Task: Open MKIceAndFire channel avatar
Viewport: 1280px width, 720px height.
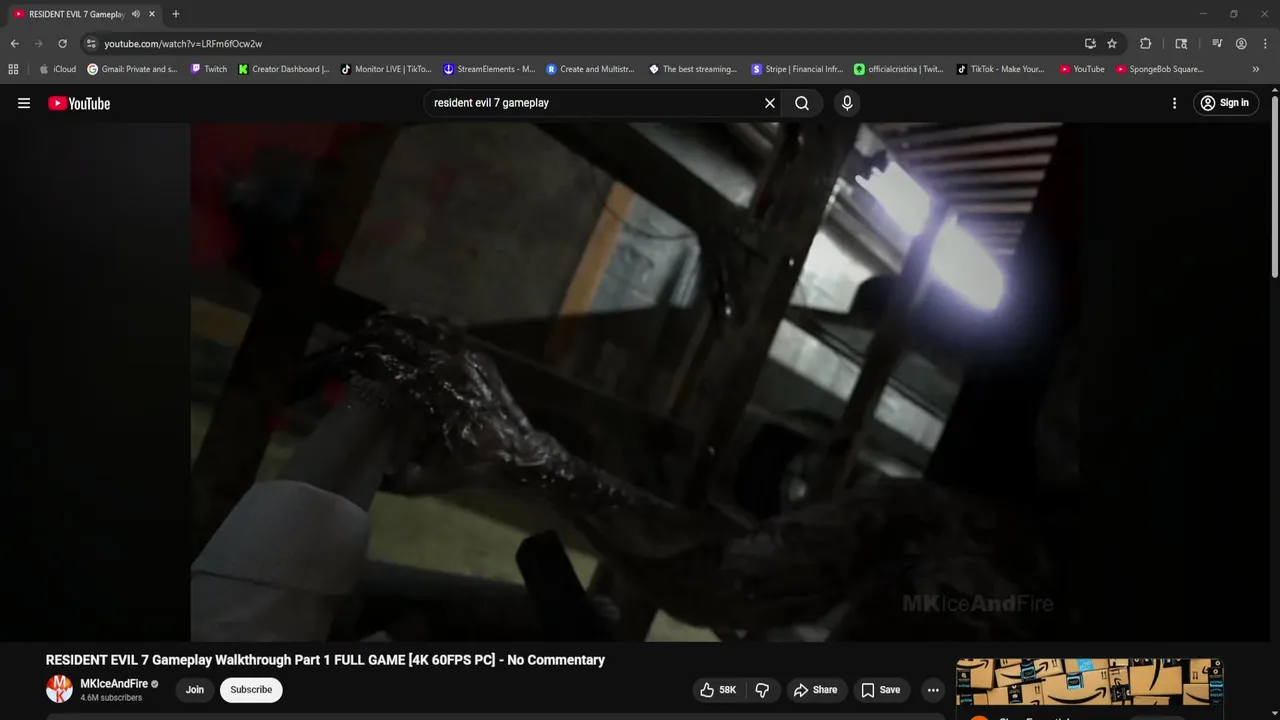Action: click(x=60, y=689)
